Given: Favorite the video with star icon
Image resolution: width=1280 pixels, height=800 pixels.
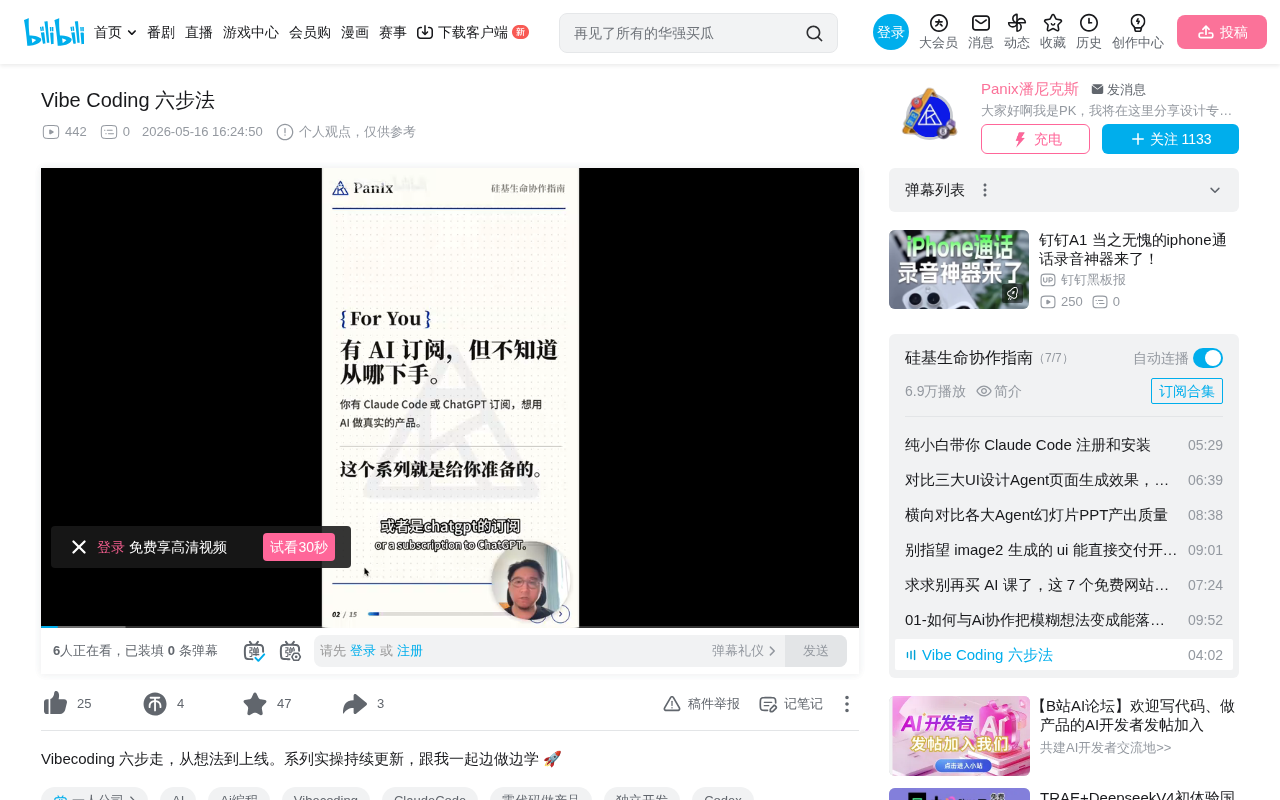Looking at the screenshot, I should click(255, 704).
